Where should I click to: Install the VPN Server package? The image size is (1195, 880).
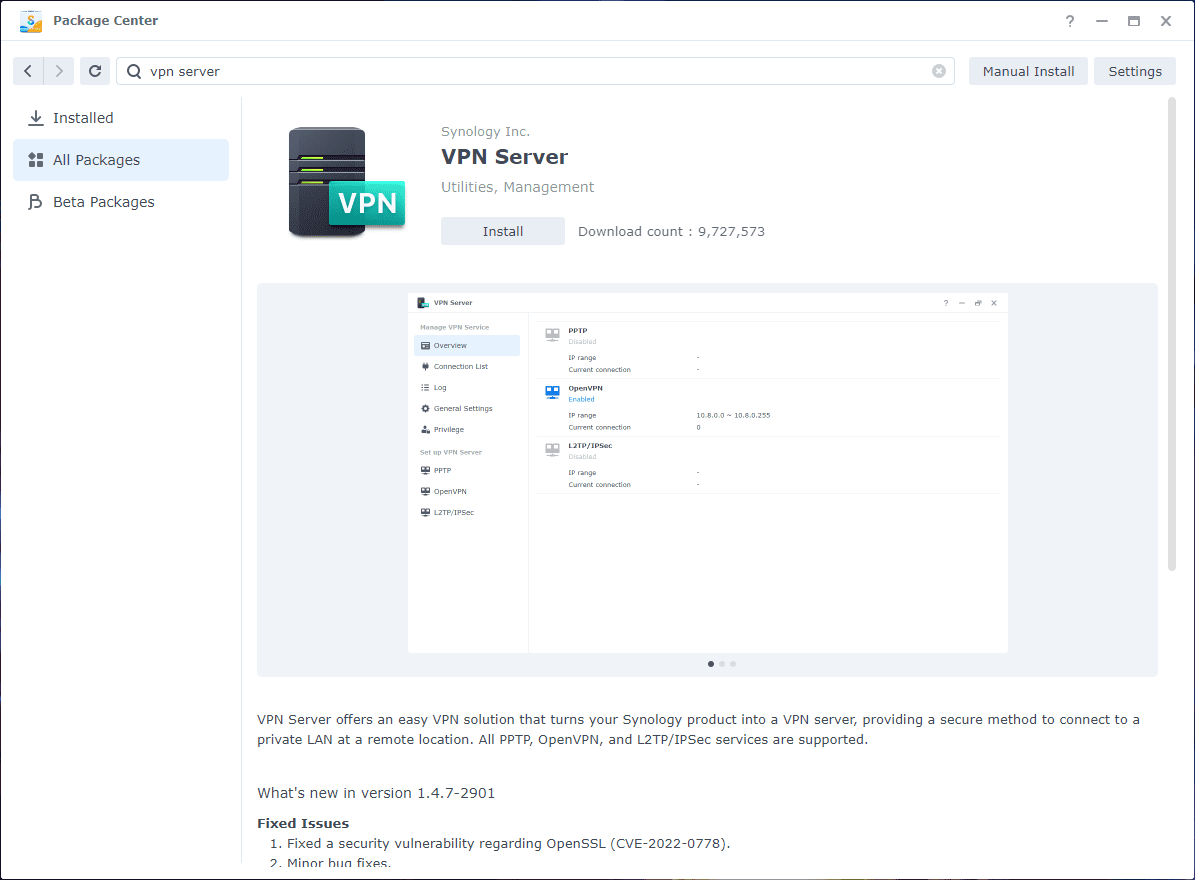pyautogui.click(x=503, y=231)
